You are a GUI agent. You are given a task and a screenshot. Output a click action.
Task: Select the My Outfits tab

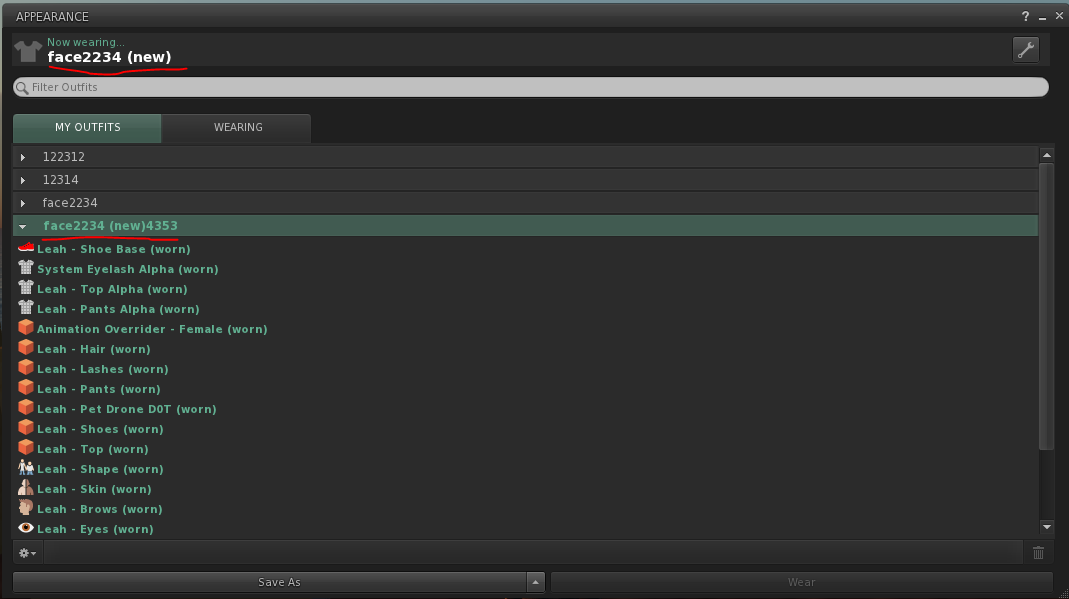[x=86, y=128]
